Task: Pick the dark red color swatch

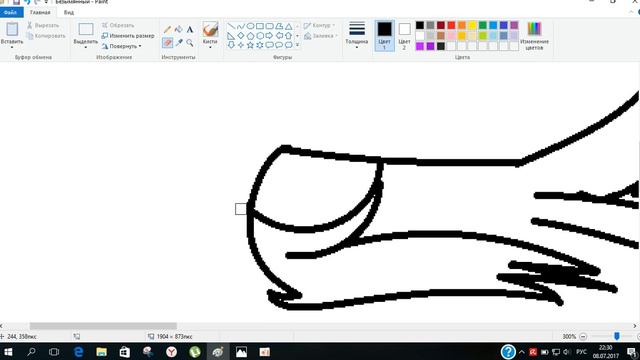Action: pos(441,25)
